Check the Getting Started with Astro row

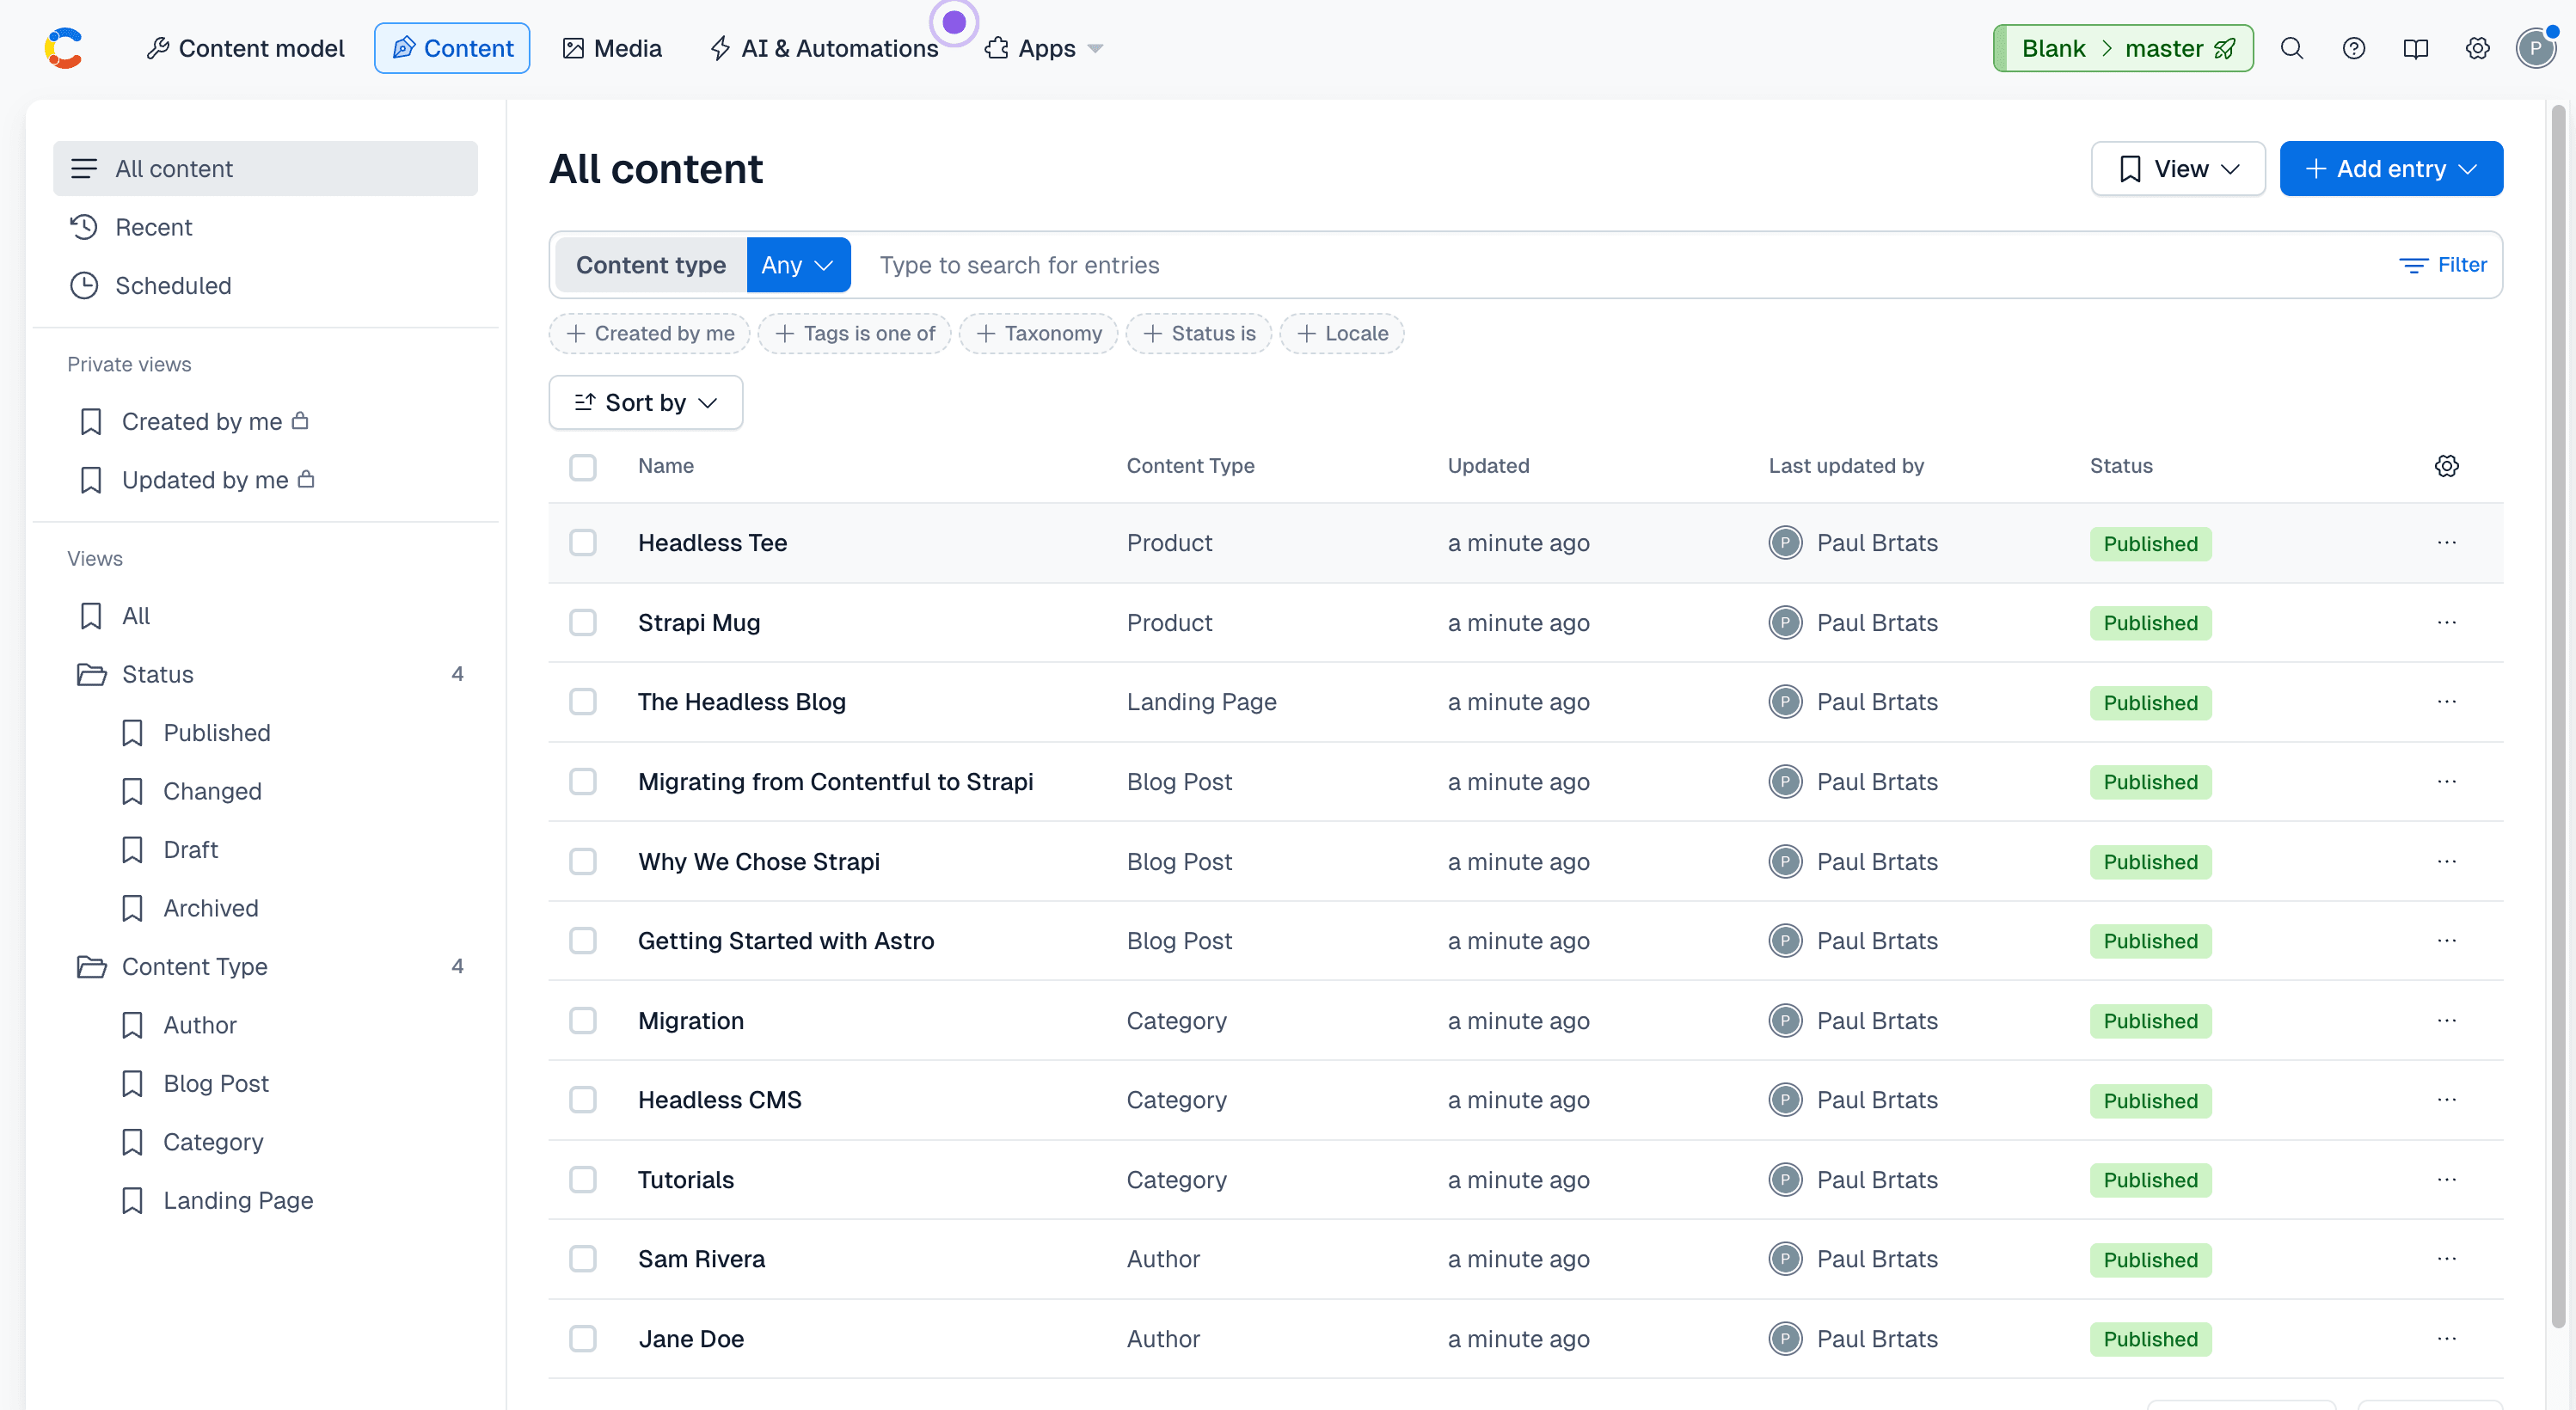[583, 941]
